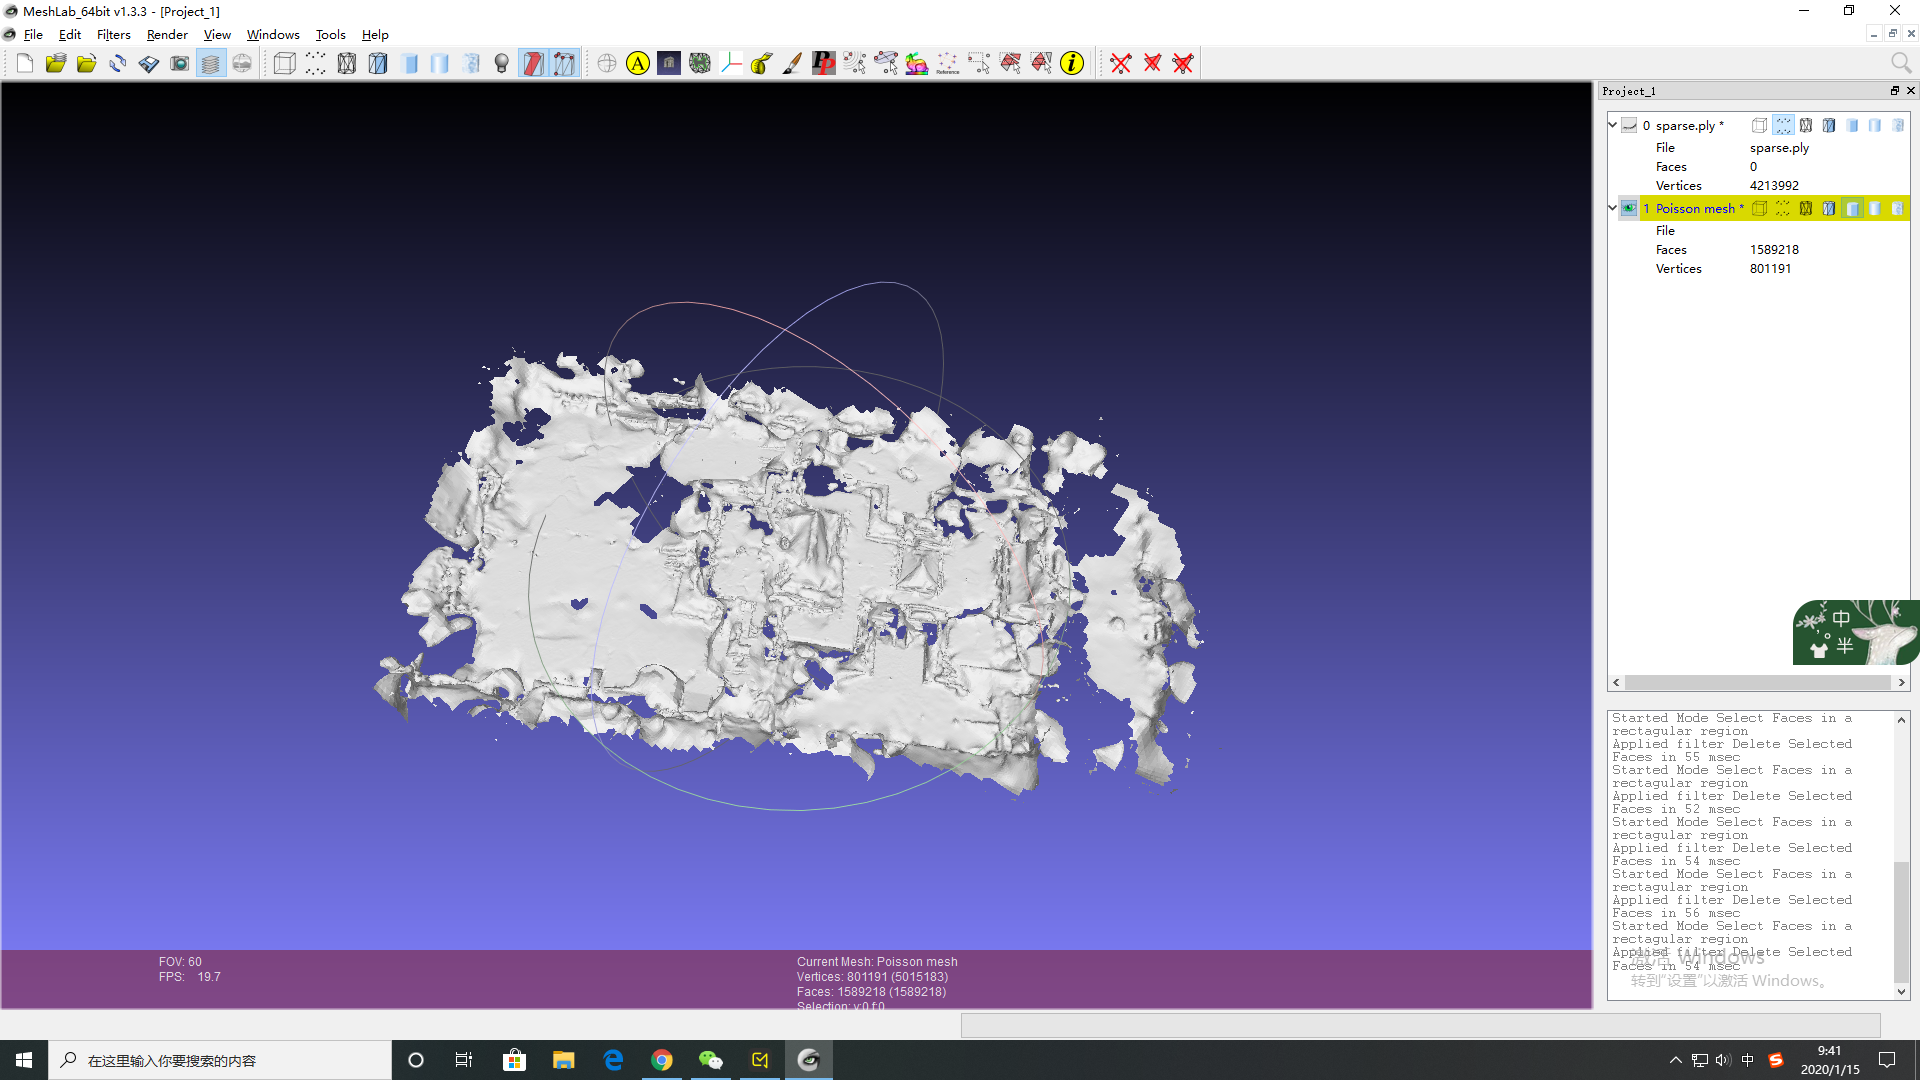
Task: Collapse the Poisson mesh layer details
Action: [x=1612, y=208]
